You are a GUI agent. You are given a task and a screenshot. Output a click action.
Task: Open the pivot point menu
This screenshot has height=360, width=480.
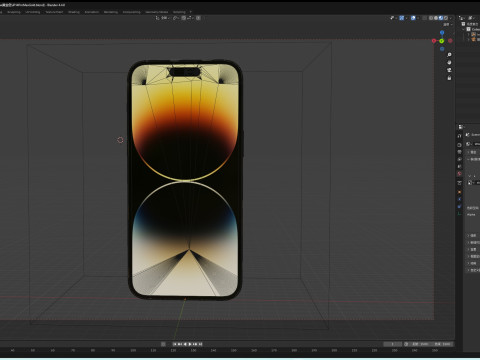176,18
